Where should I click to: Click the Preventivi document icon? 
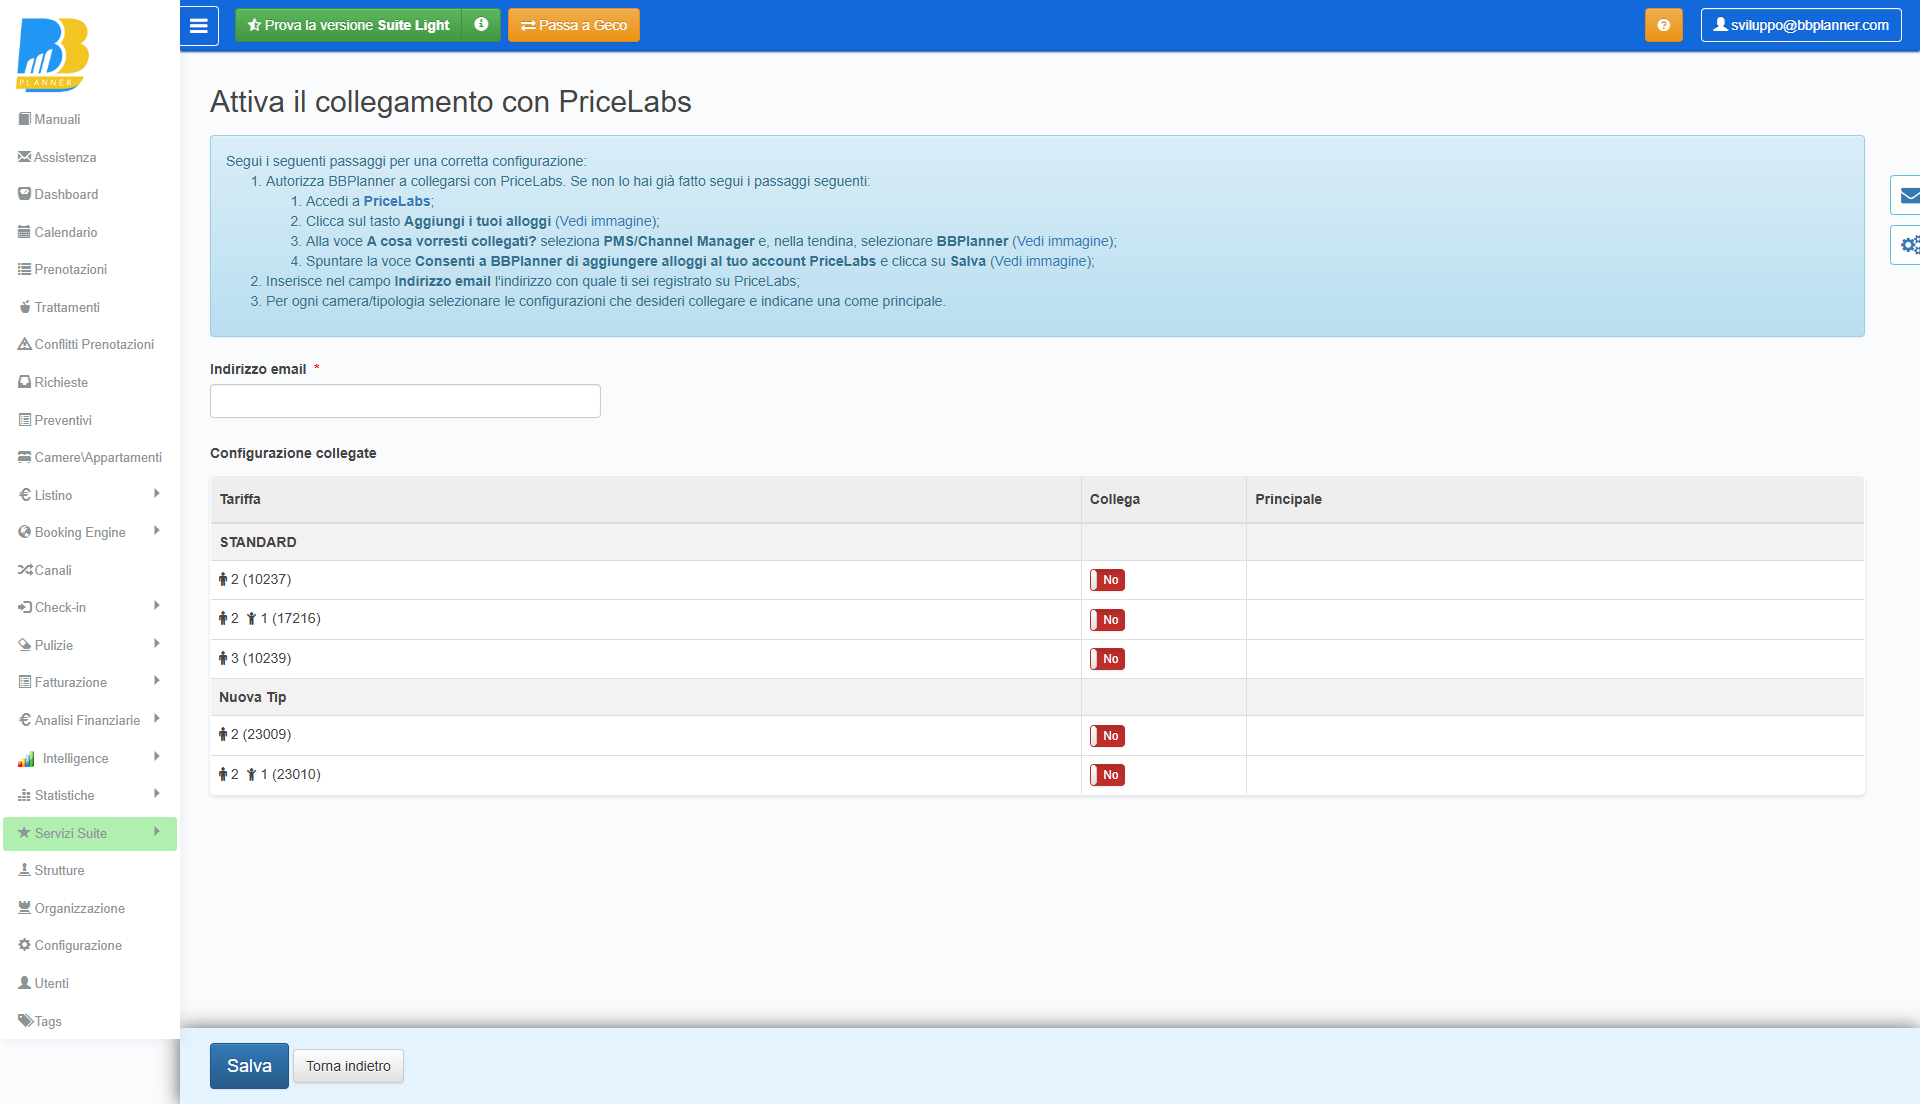point(25,420)
